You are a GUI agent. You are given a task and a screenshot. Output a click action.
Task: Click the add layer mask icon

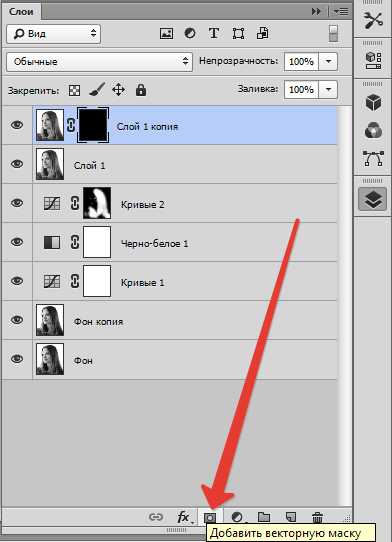pyautogui.click(x=210, y=517)
